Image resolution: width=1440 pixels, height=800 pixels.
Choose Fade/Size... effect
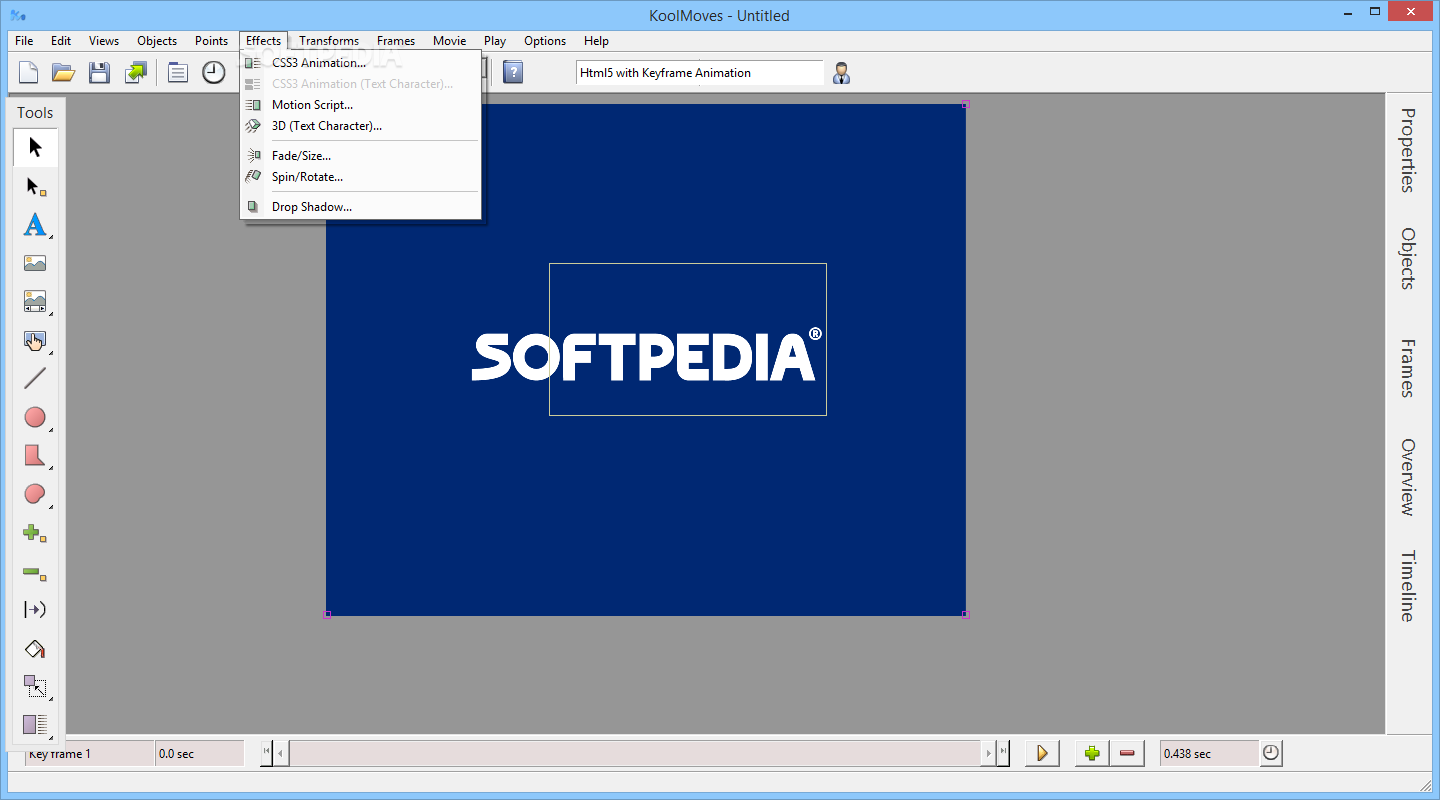(x=361, y=156)
